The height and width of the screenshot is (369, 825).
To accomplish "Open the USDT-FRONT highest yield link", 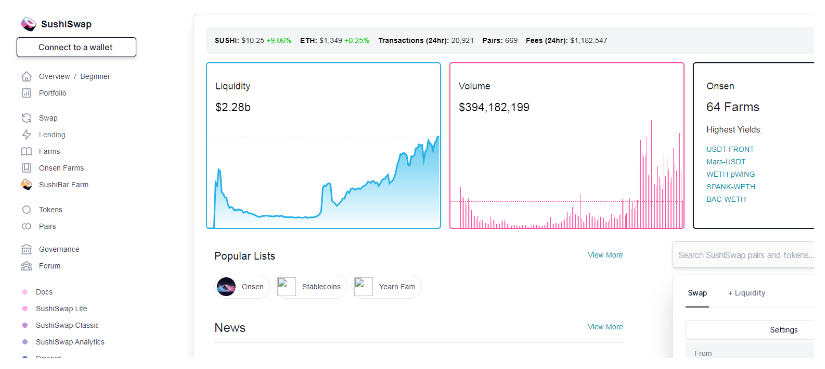I will click(730, 149).
